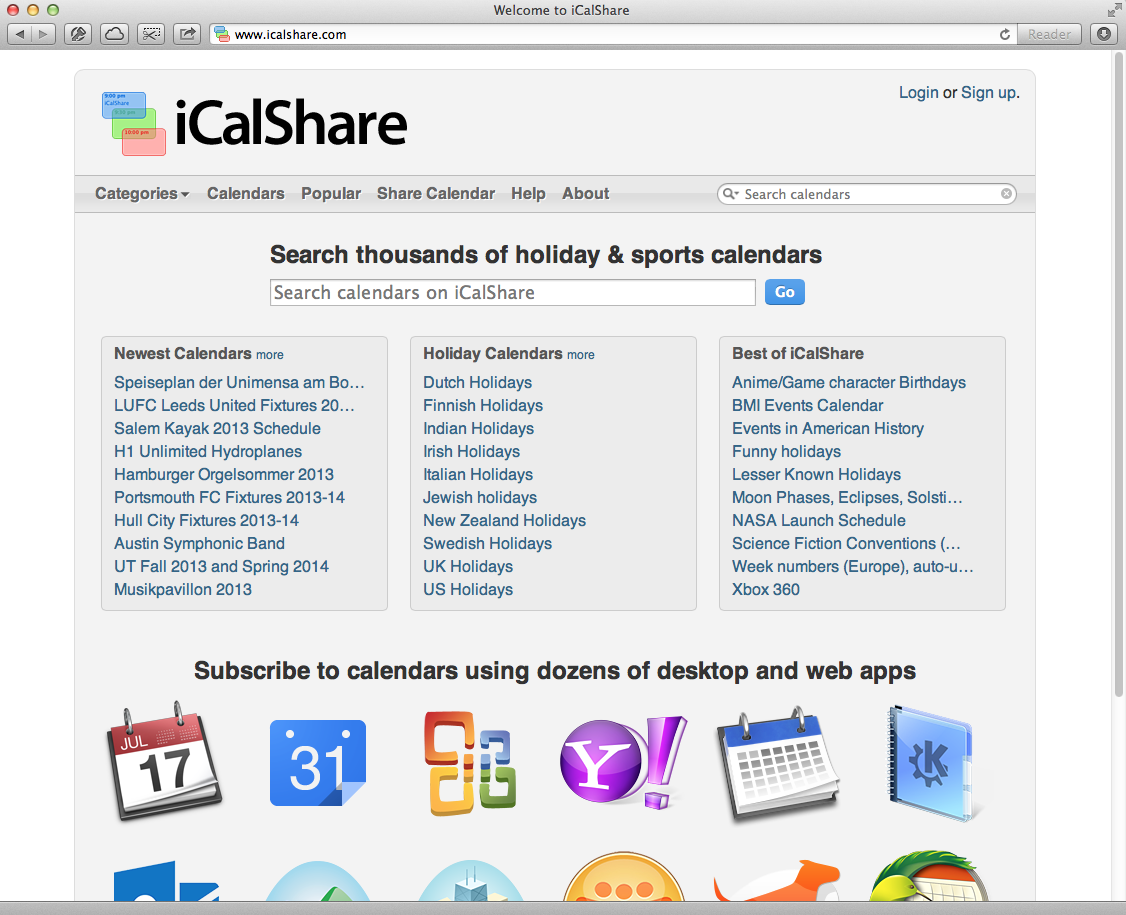Open Dutch Holidays link
This screenshot has height=915, width=1126.
478,382
